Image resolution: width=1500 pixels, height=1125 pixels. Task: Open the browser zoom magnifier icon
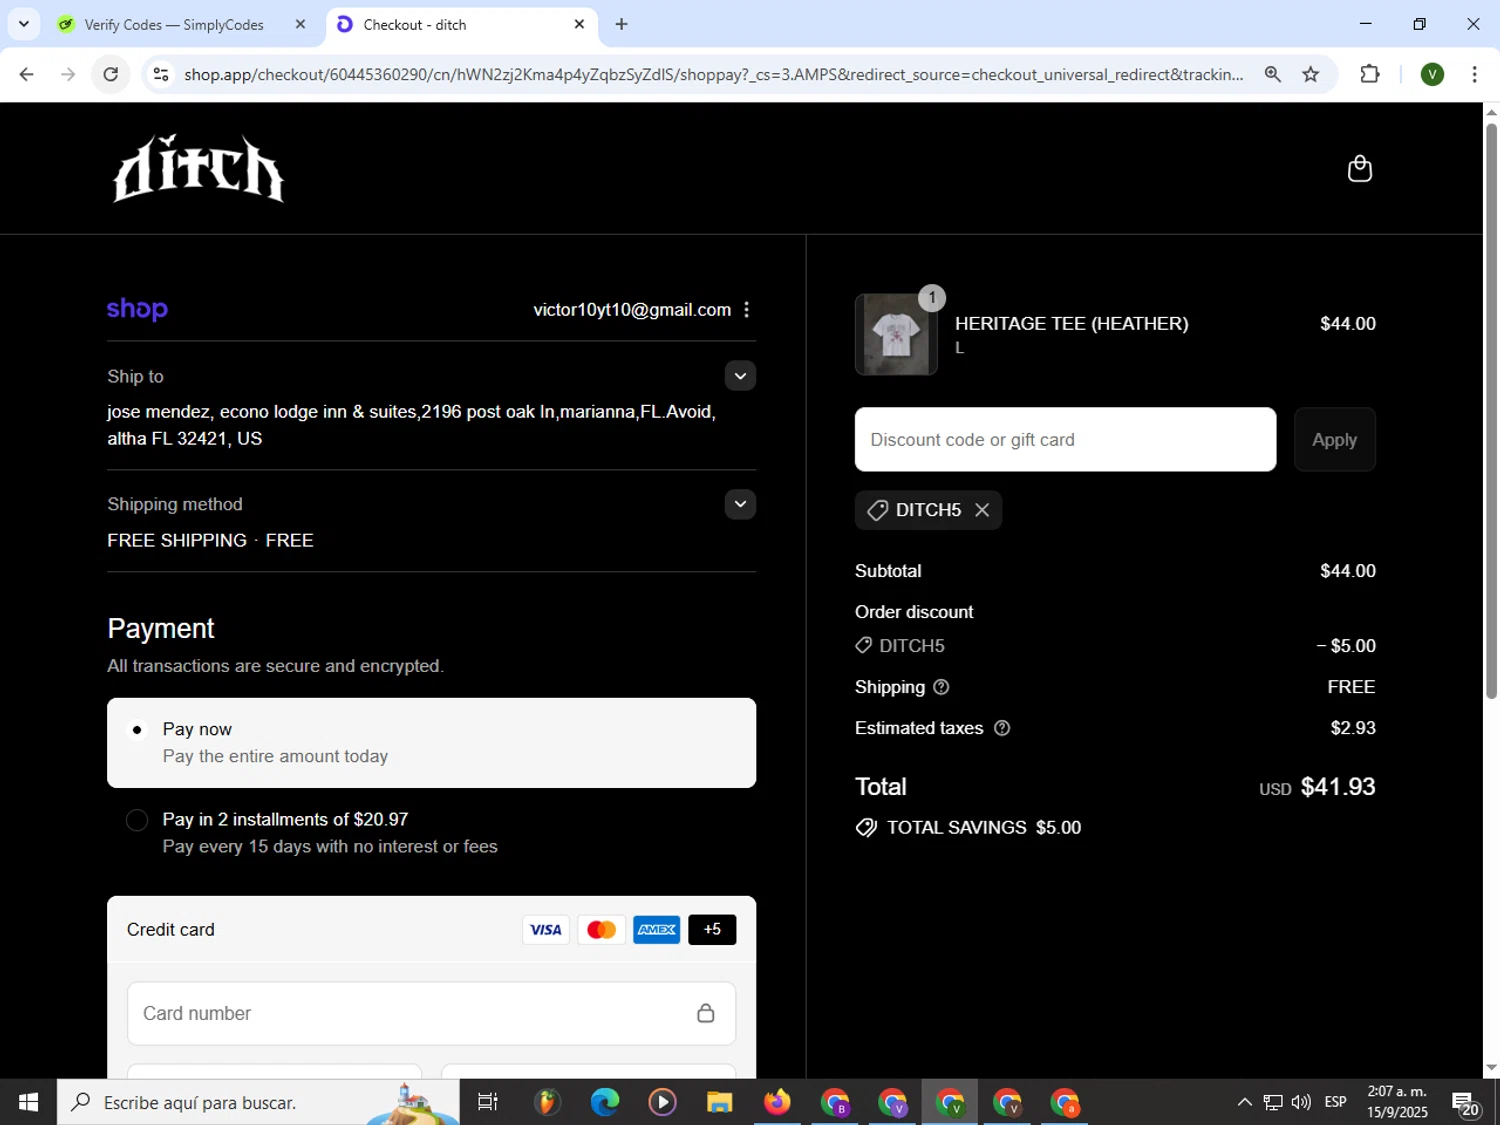[x=1272, y=74]
